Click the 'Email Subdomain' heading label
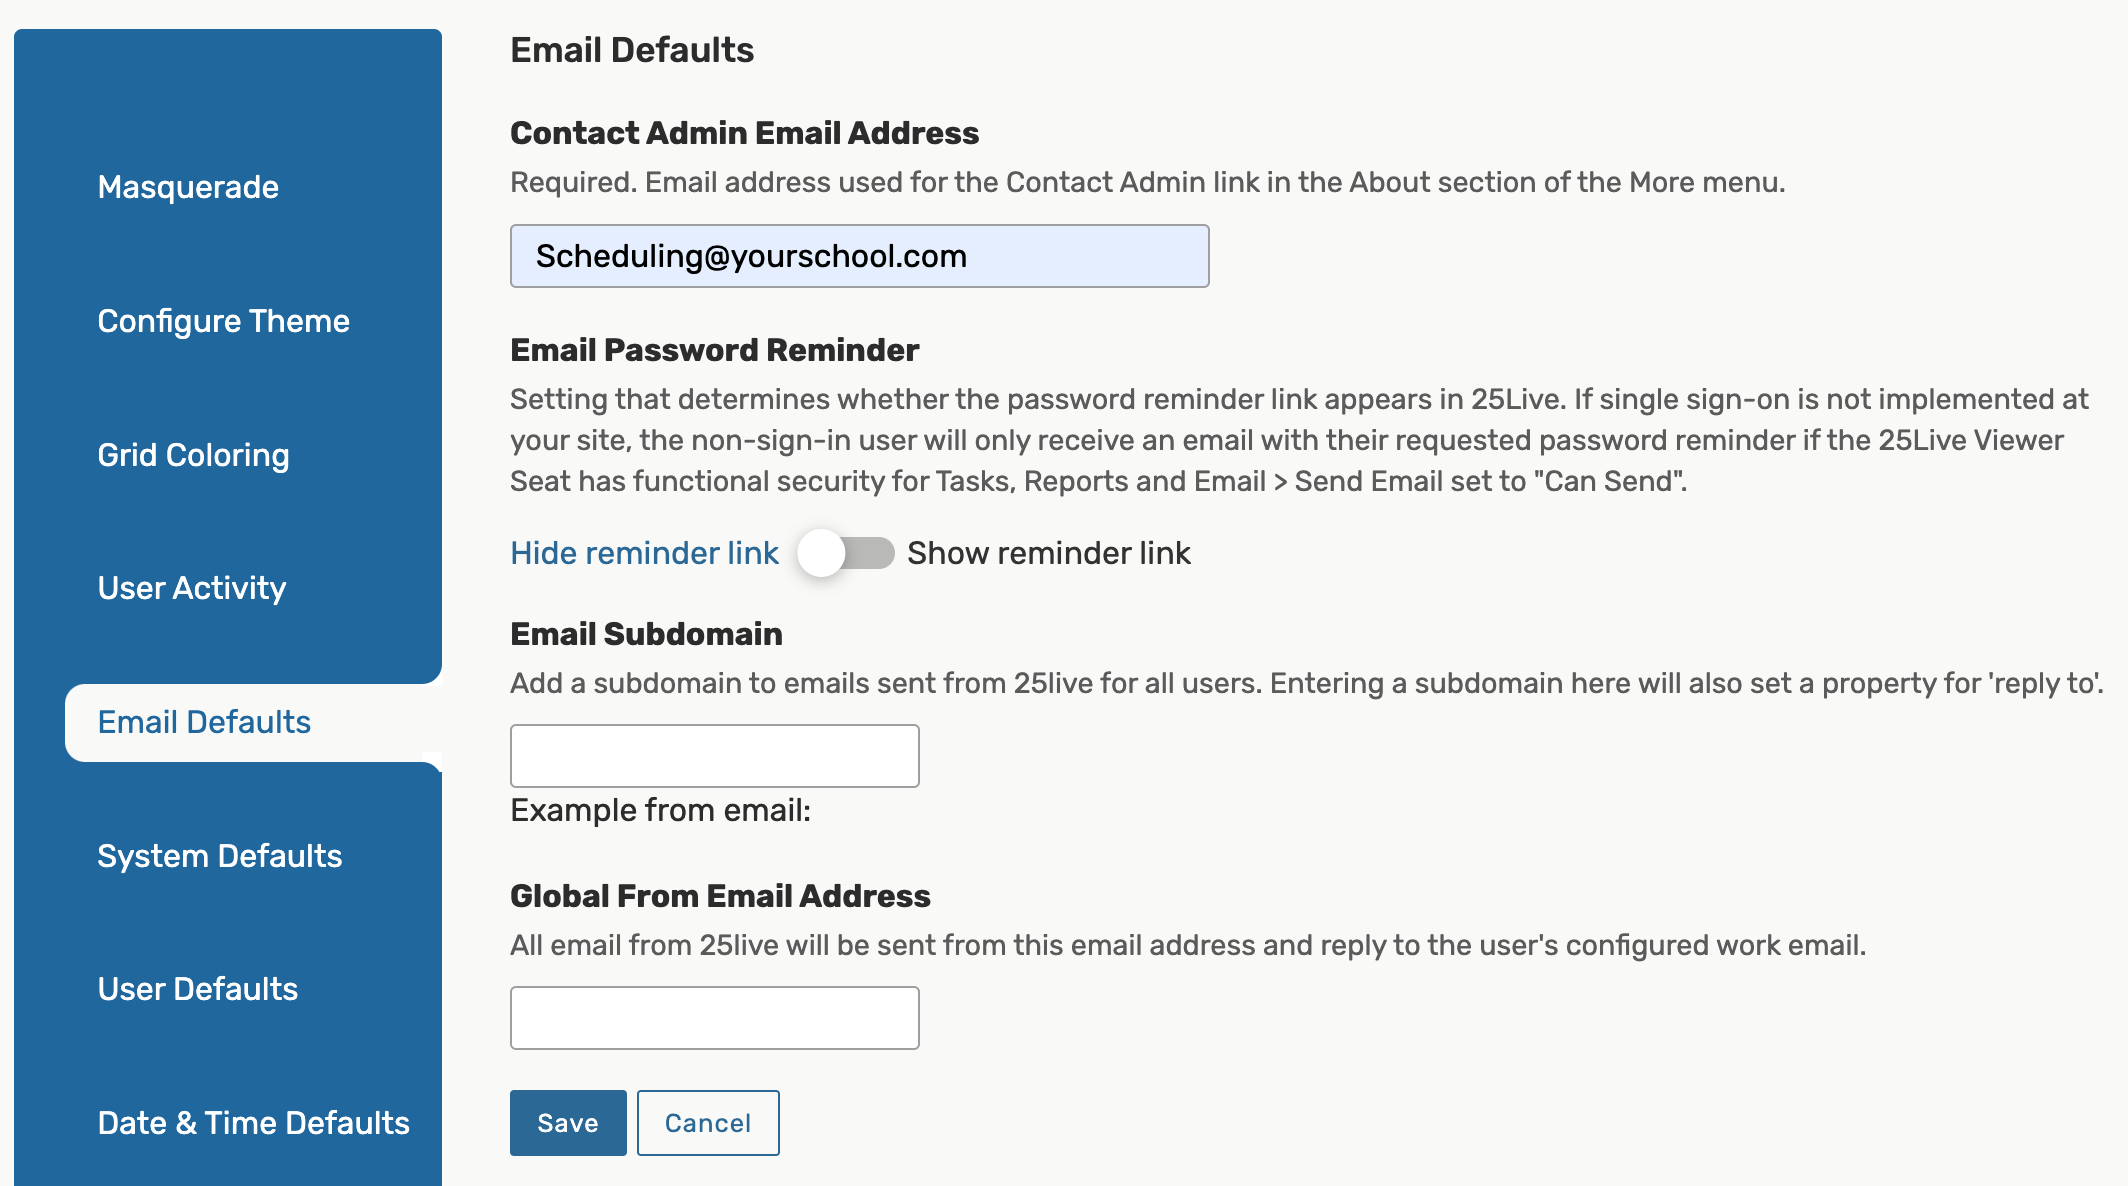2128x1186 pixels. point(646,634)
